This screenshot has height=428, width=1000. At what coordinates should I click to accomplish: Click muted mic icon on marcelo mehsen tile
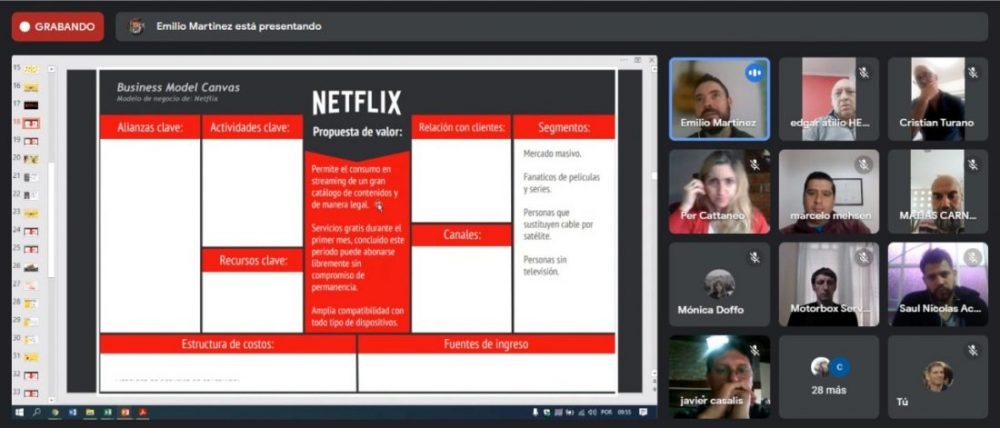pos(864,165)
